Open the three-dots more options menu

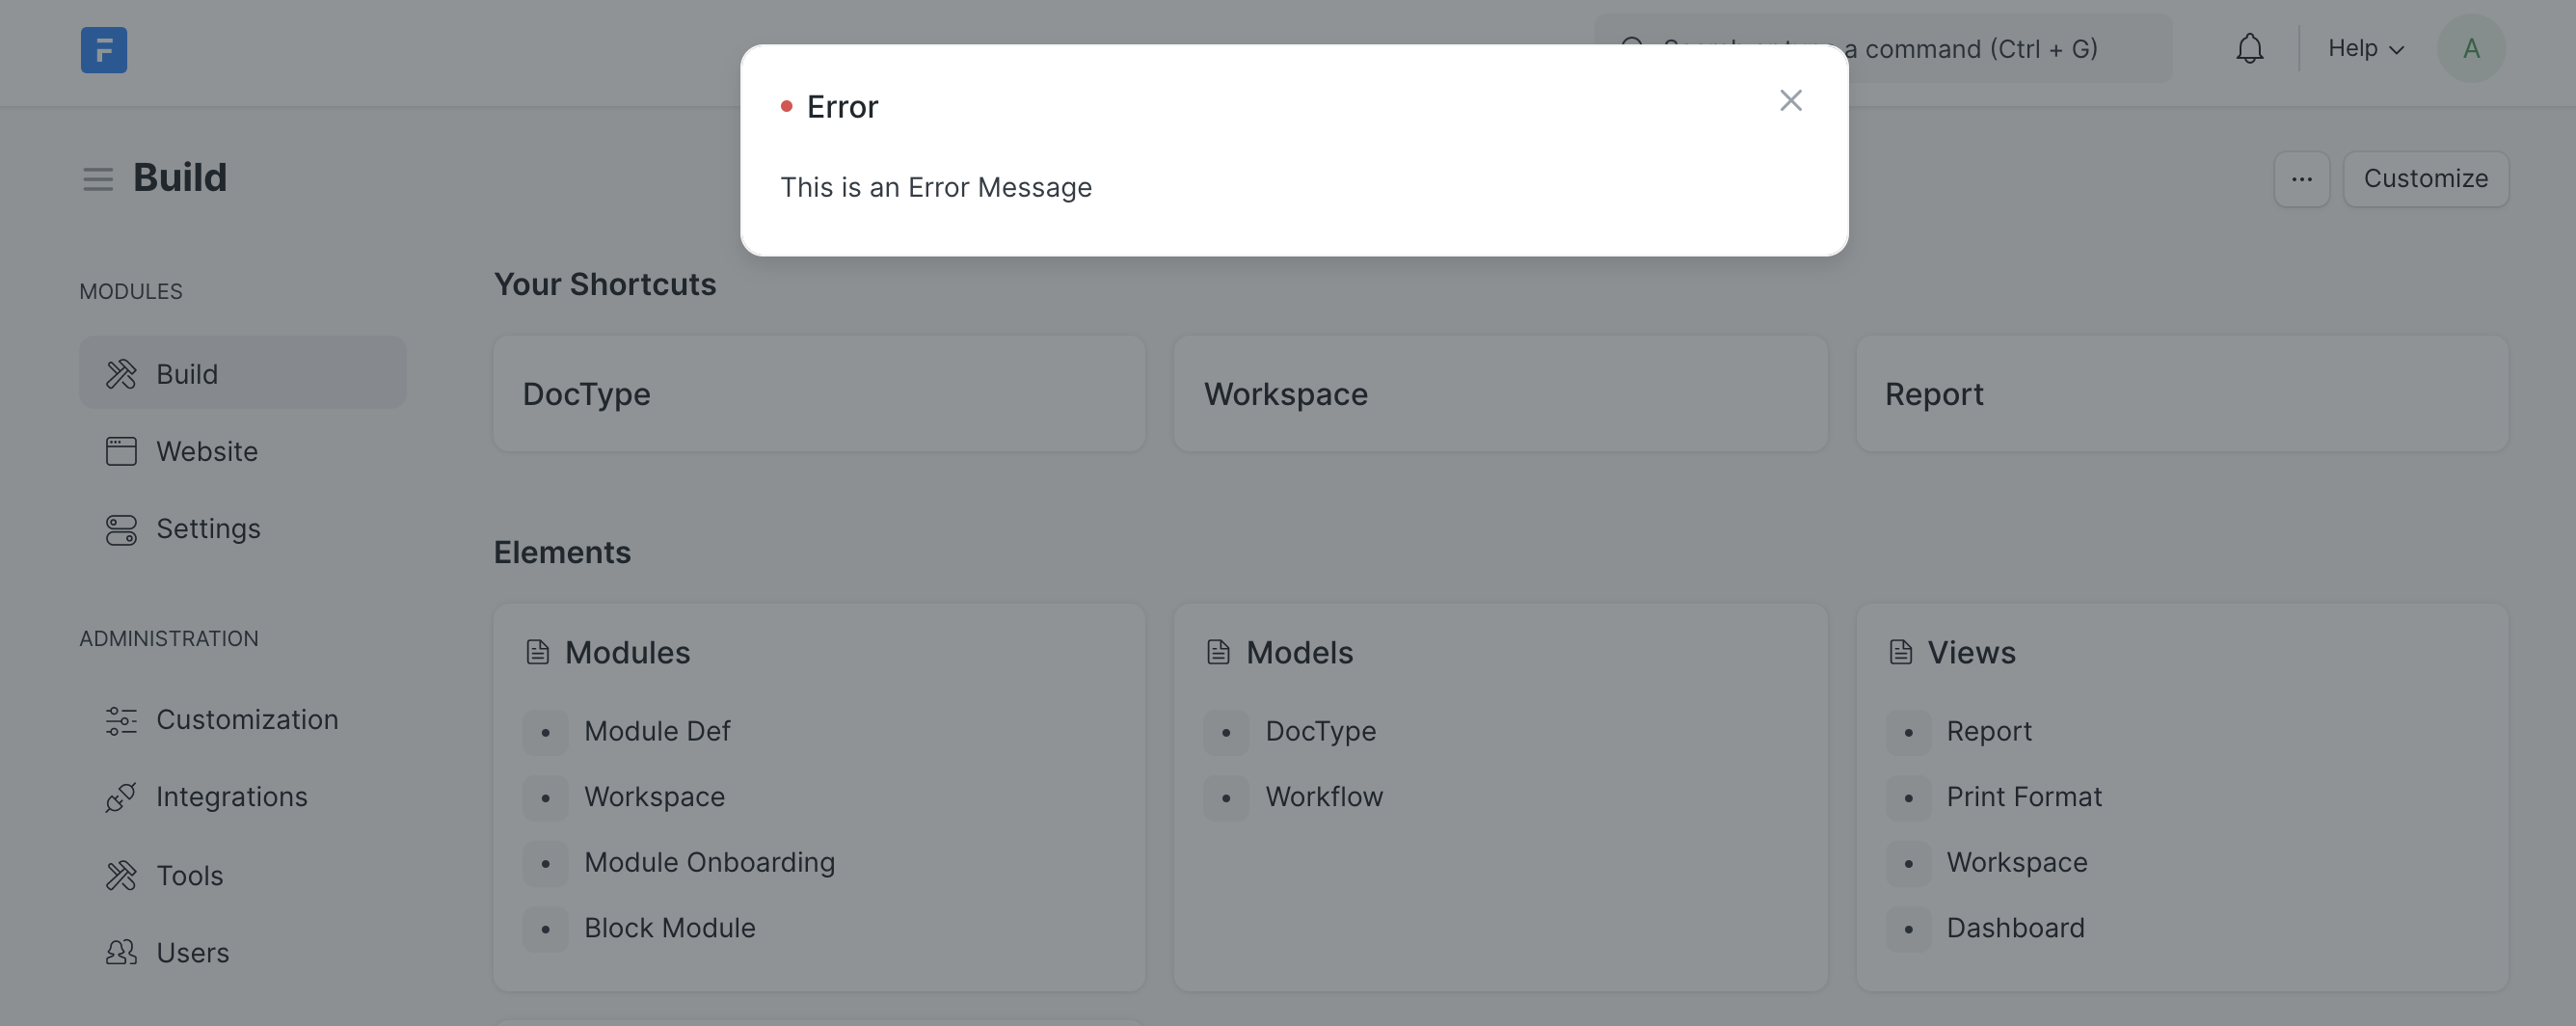(2301, 179)
